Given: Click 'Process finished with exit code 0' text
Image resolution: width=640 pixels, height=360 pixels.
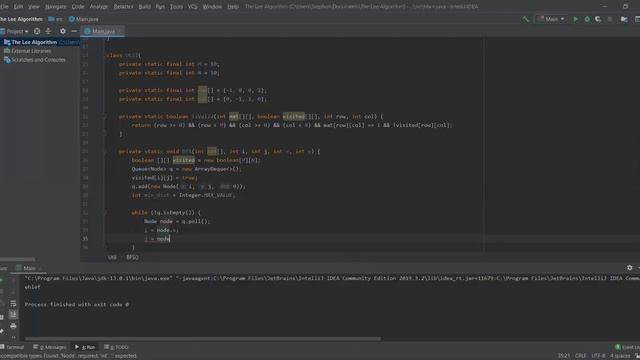Looking at the screenshot, I should [77, 304].
